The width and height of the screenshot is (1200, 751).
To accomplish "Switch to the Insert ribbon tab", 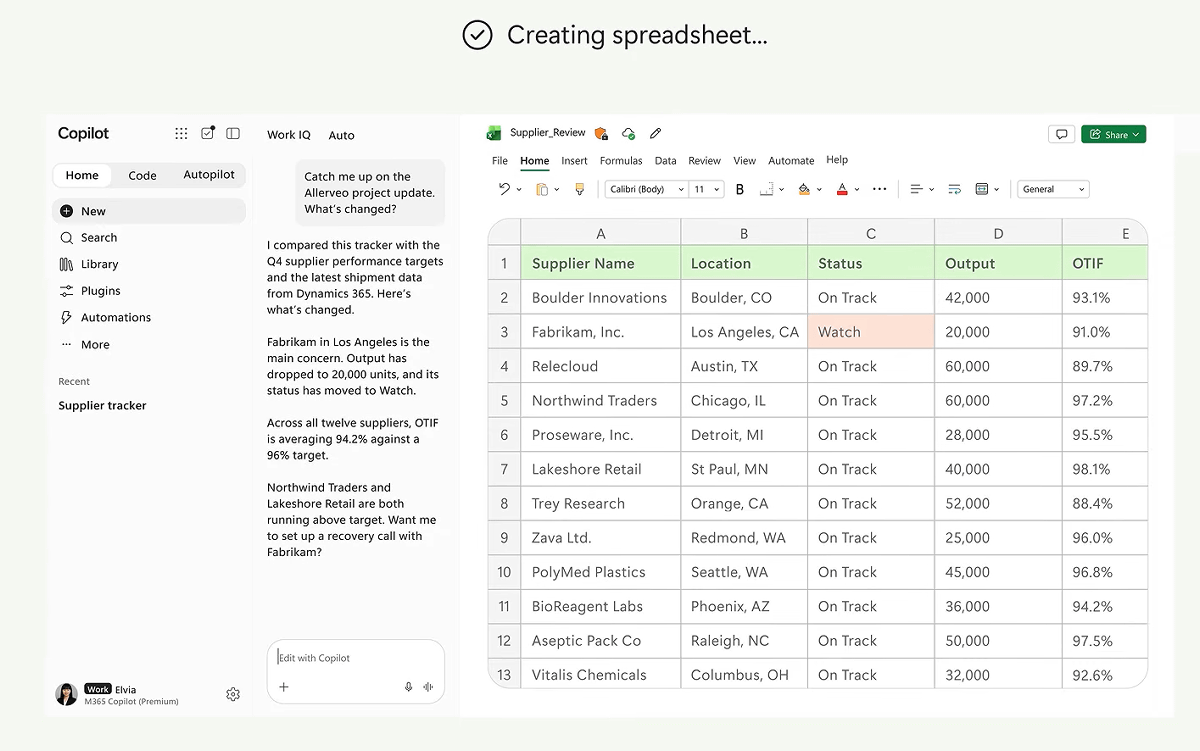I will (x=575, y=160).
